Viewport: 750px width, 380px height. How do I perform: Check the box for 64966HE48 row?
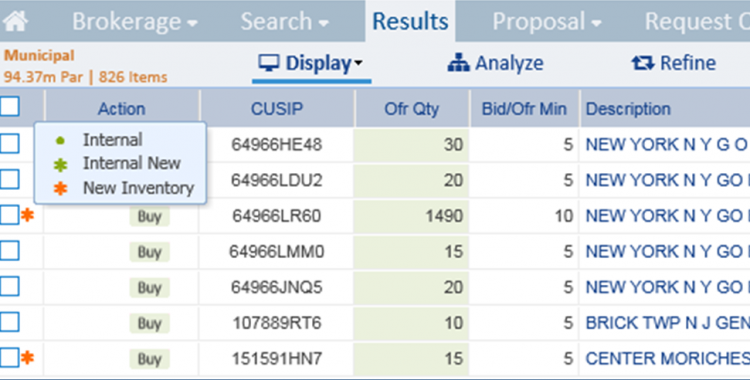pyautogui.click(x=10, y=144)
